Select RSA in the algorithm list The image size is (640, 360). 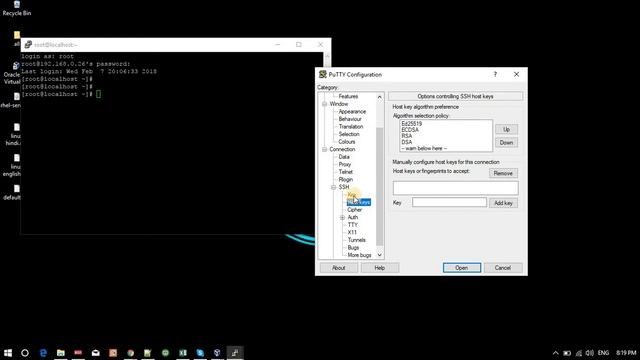pos(407,136)
